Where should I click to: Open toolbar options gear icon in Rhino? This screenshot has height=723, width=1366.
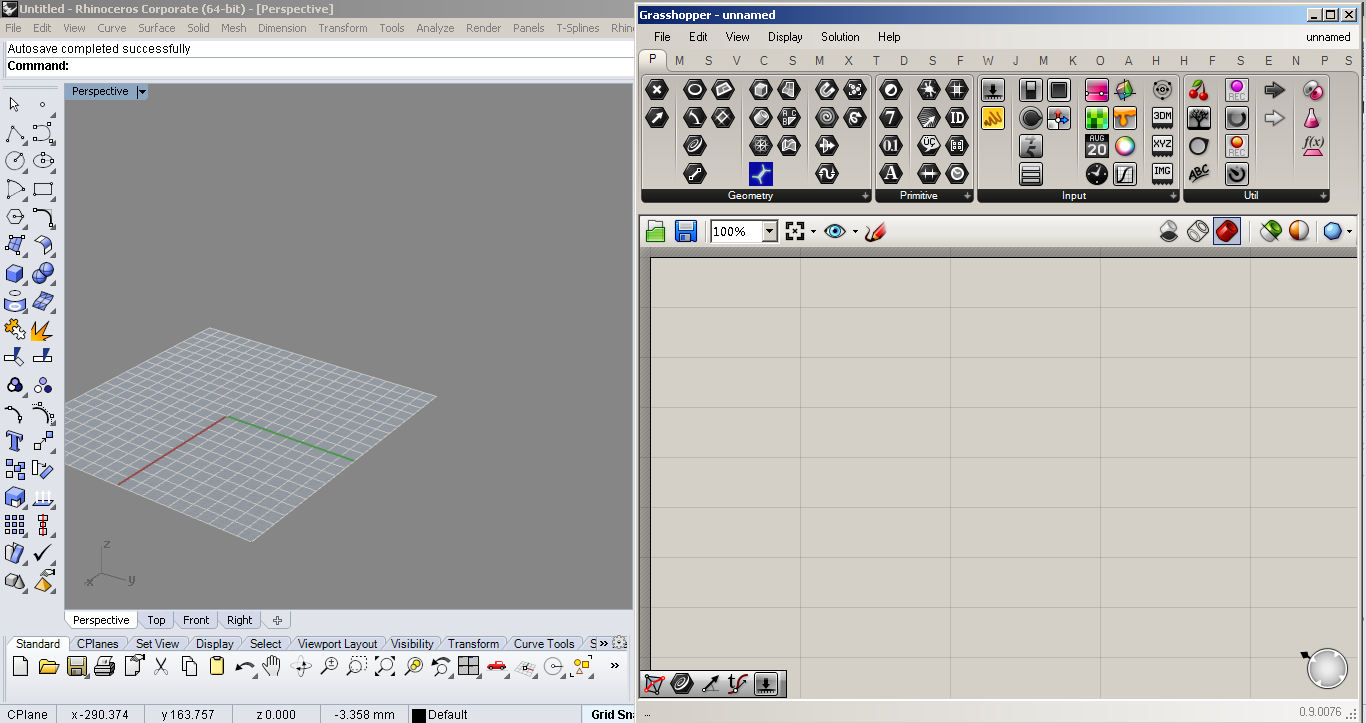(620, 643)
